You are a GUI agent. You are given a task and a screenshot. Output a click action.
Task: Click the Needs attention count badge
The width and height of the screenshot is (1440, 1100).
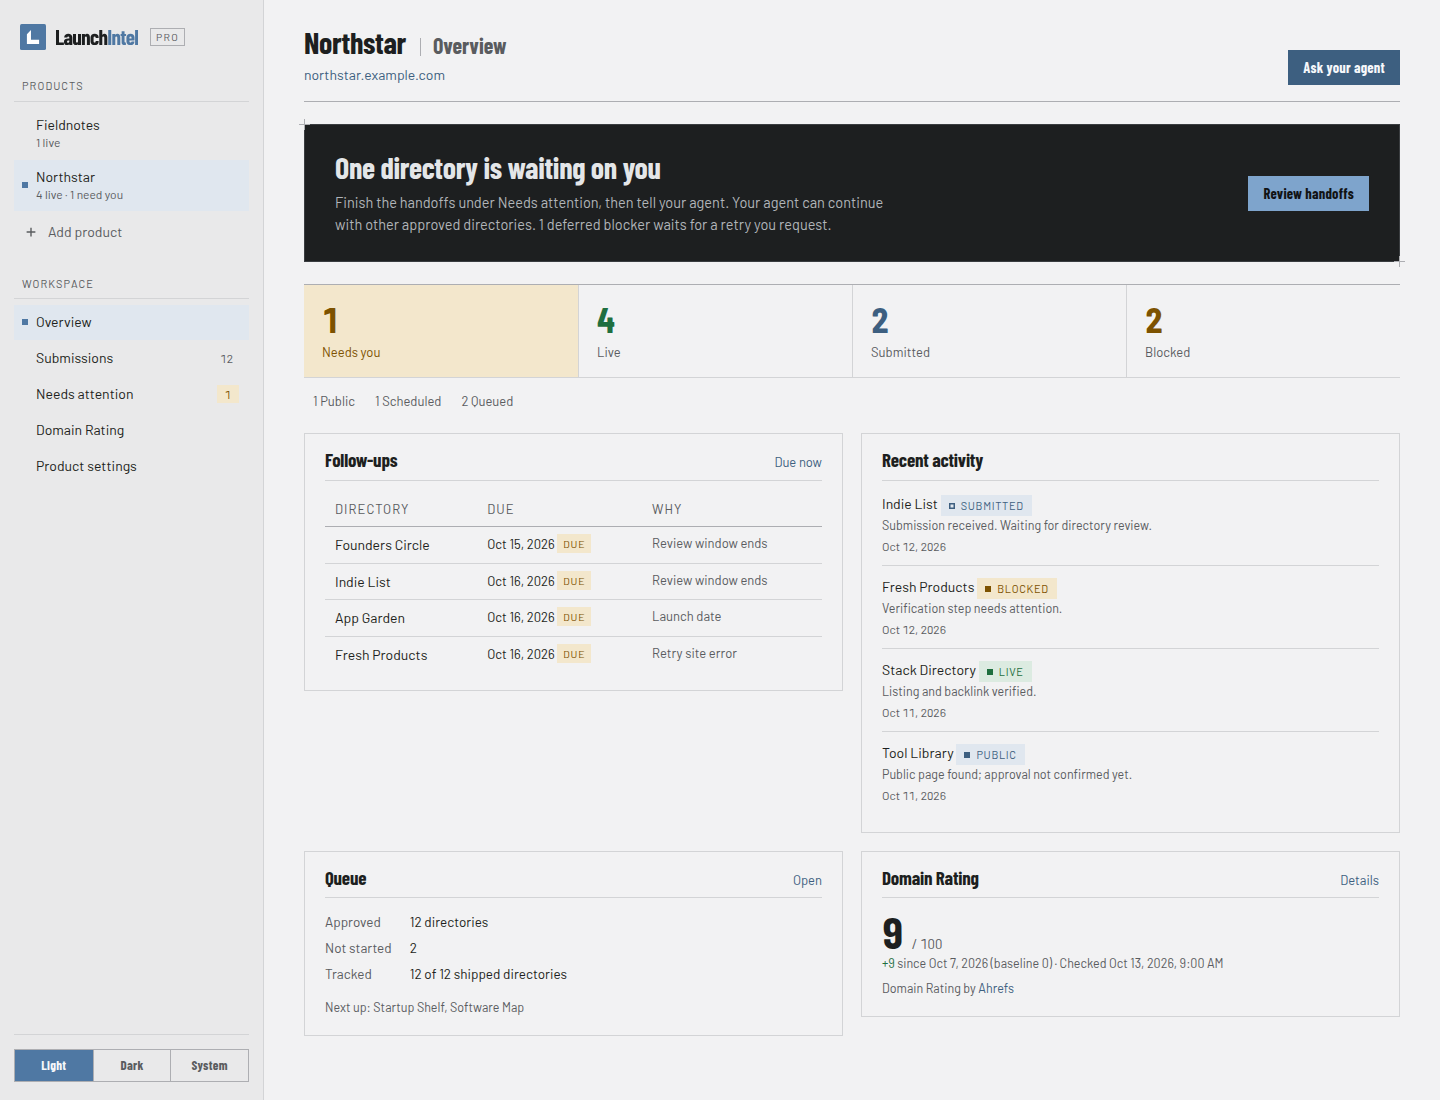point(228,395)
